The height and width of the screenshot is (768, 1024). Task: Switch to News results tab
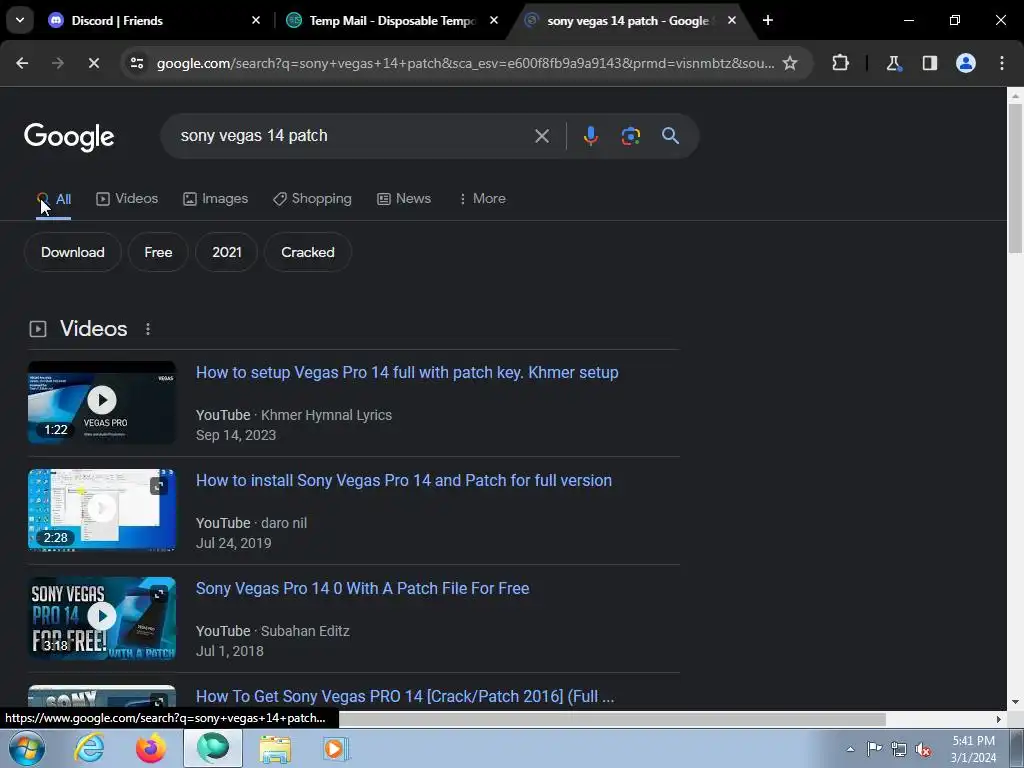click(x=404, y=199)
